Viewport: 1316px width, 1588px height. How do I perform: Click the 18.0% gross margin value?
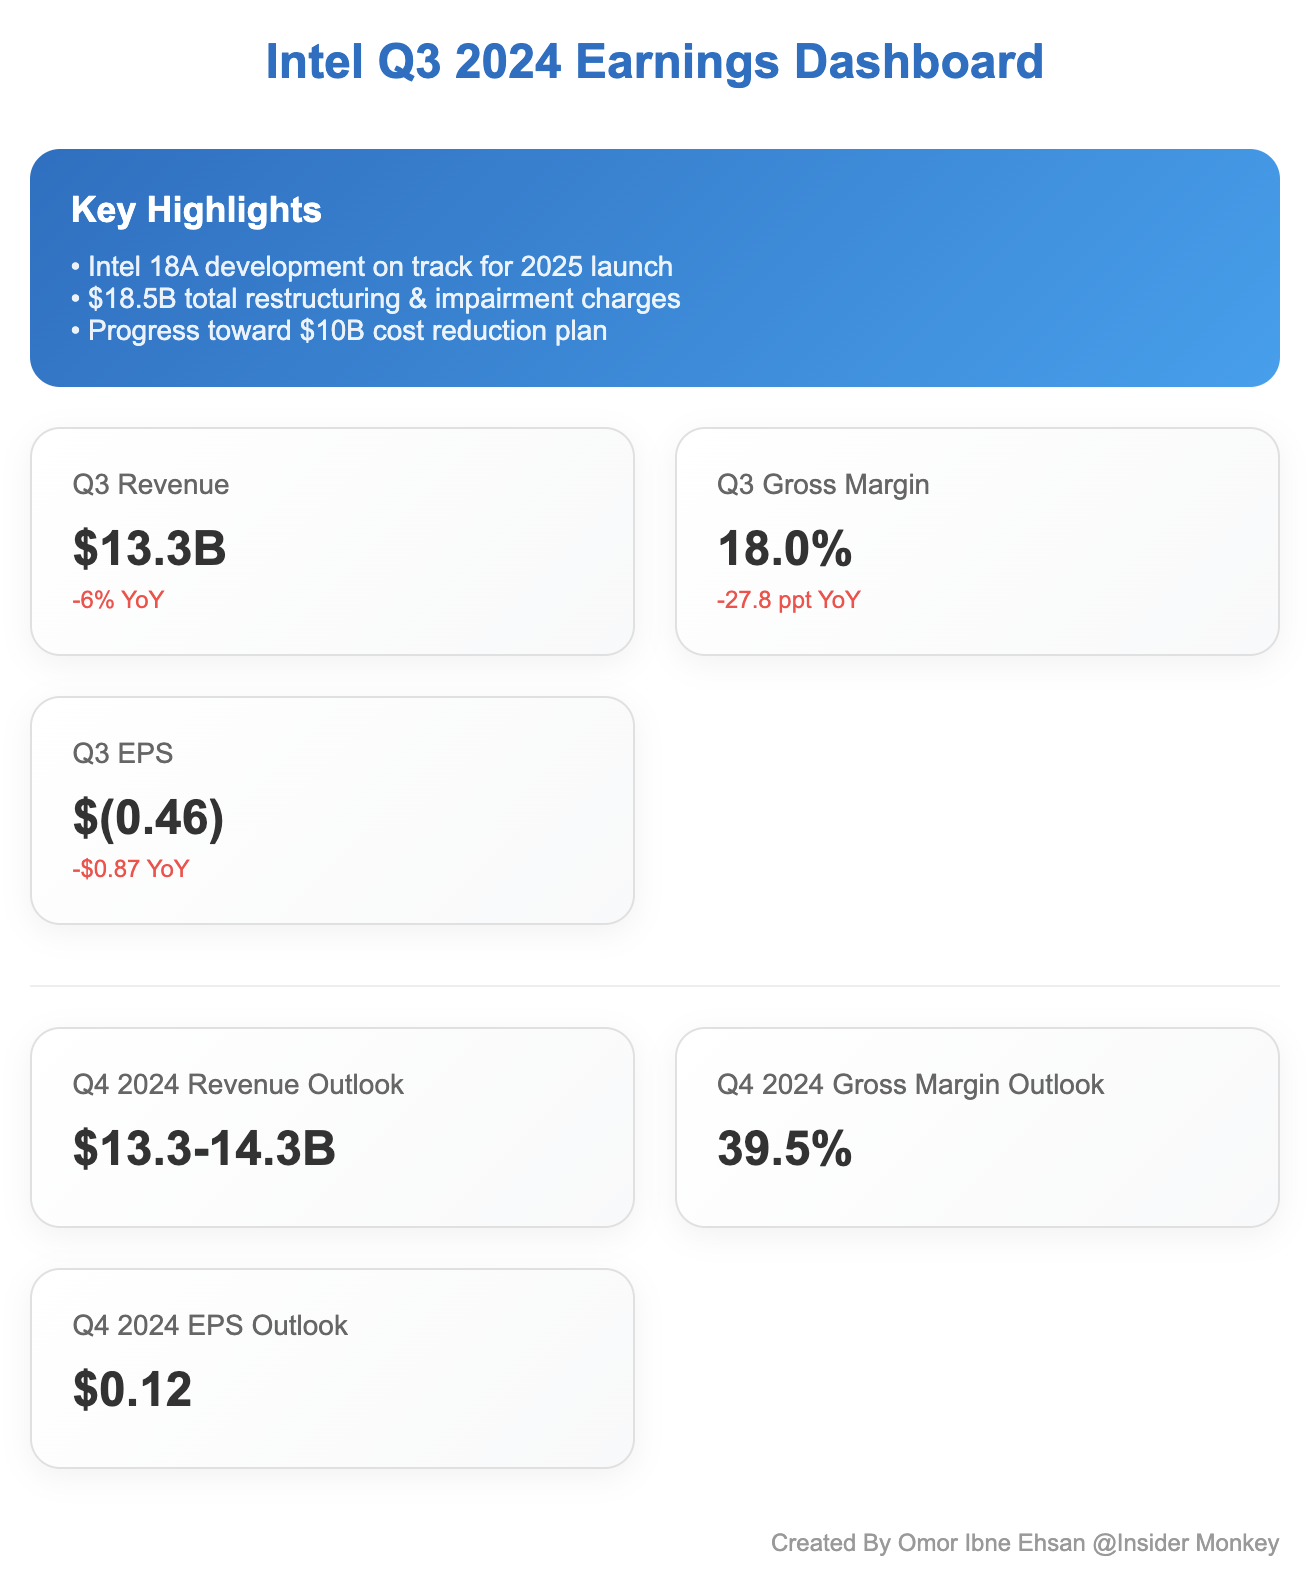click(785, 548)
